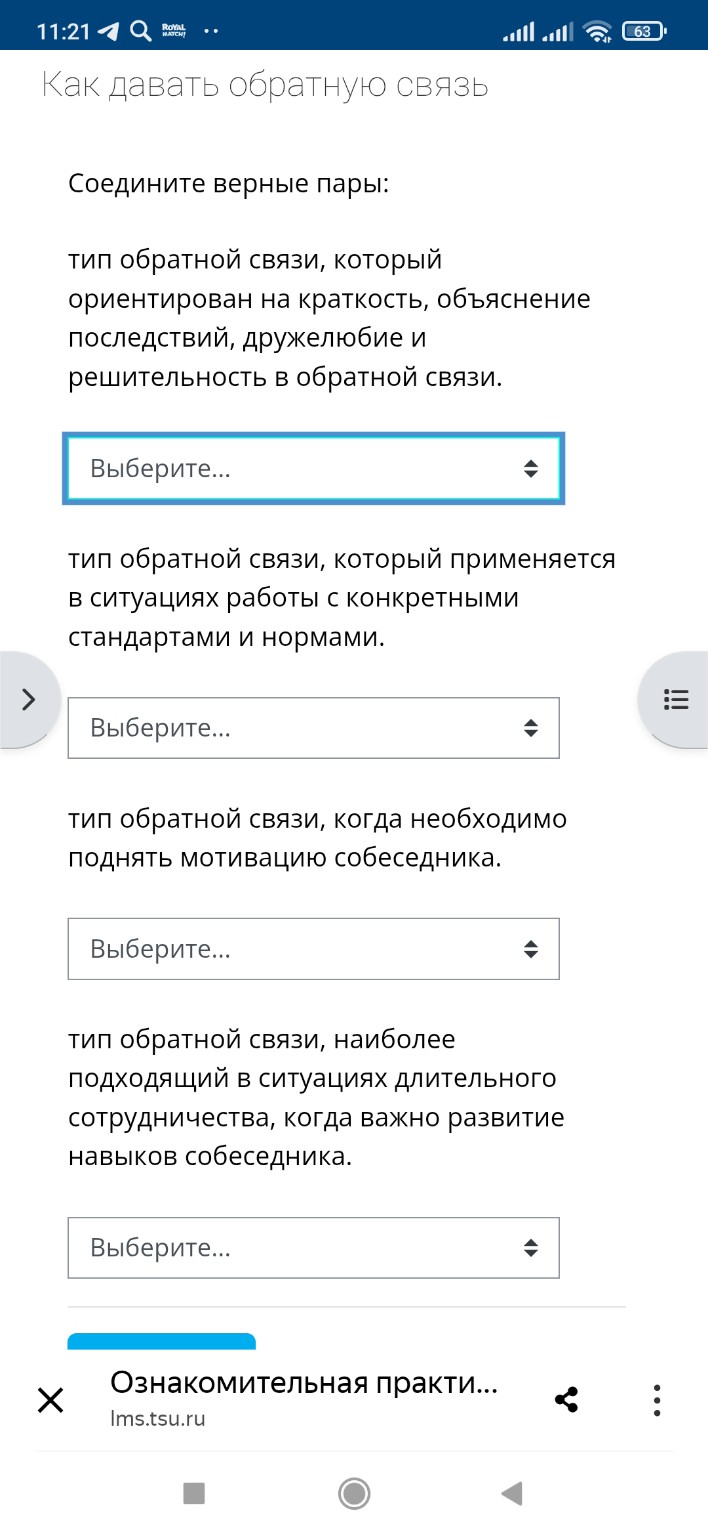708x1536 pixels.
Task: Tap the home circle navigation button
Action: [353, 1492]
